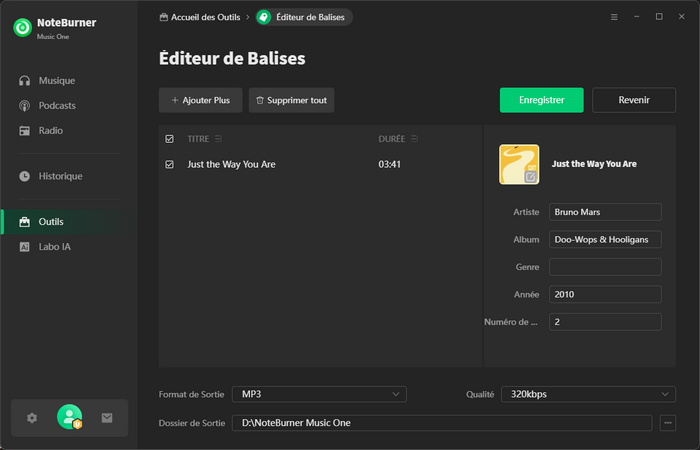Open settings via the gear icon

pyautogui.click(x=32, y=418)
